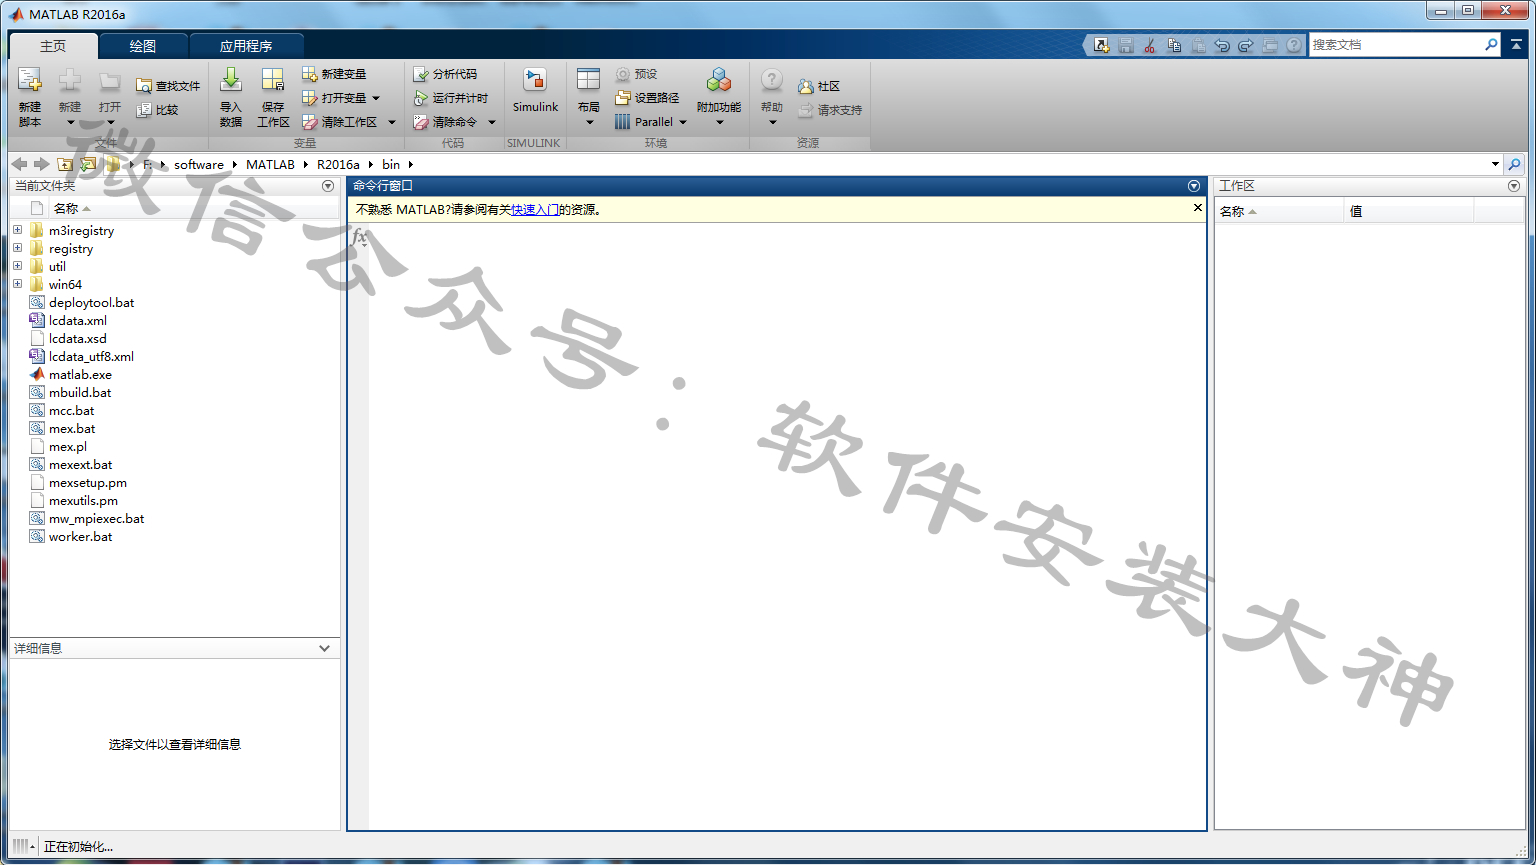1536x865 pixels.
Task: Select matlab.exe in the file list
Action: (80, 374)
